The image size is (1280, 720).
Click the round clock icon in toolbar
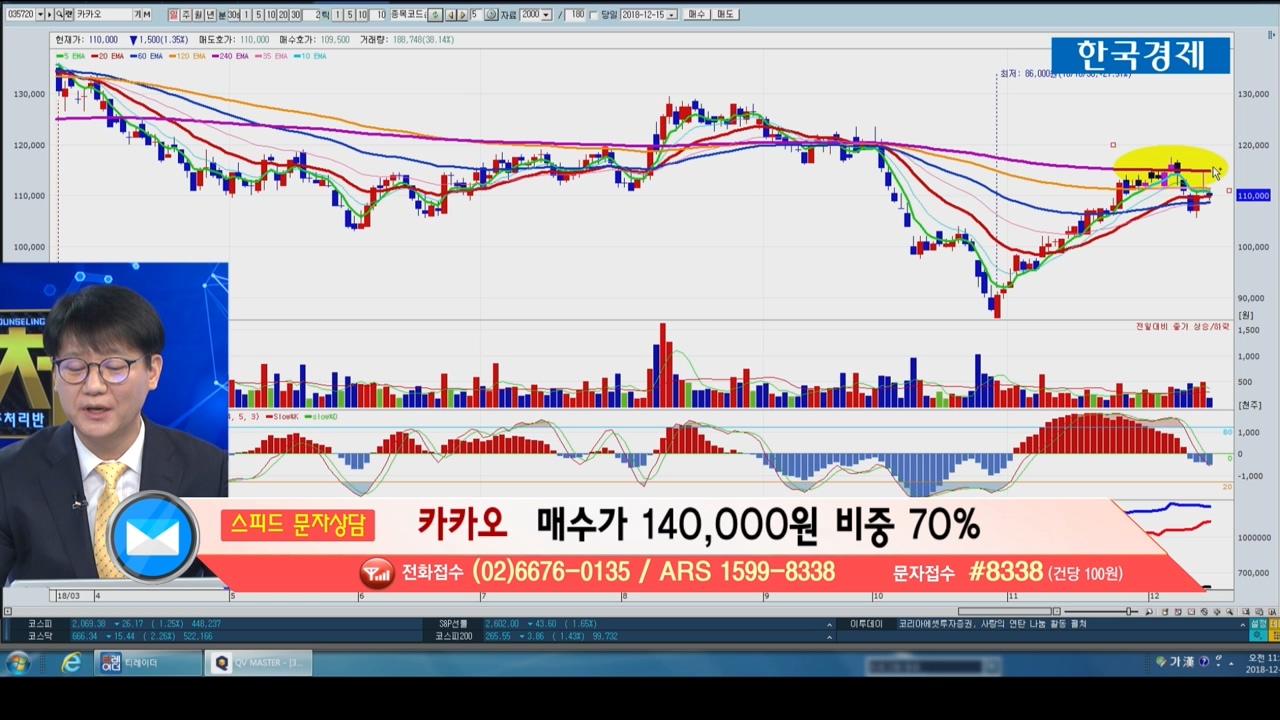[491, 15]
